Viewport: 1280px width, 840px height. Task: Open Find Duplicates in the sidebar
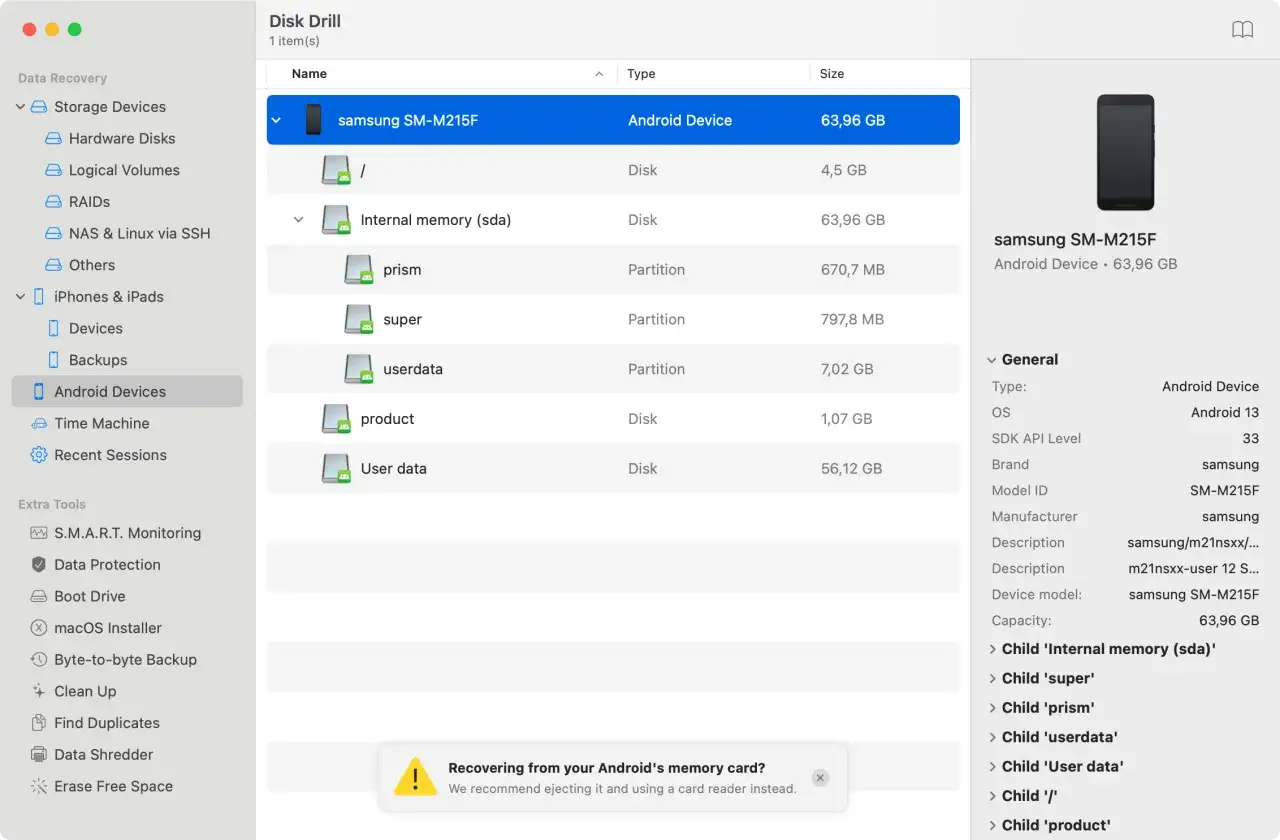(x=107, y=723)
